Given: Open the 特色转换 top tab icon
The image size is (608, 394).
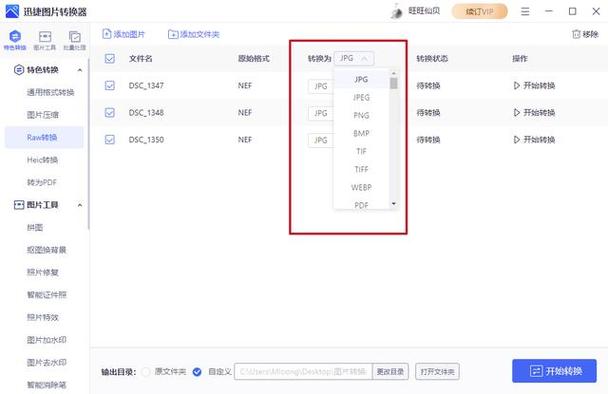Looking at the screenshot, I should click(x=15, y=36).
